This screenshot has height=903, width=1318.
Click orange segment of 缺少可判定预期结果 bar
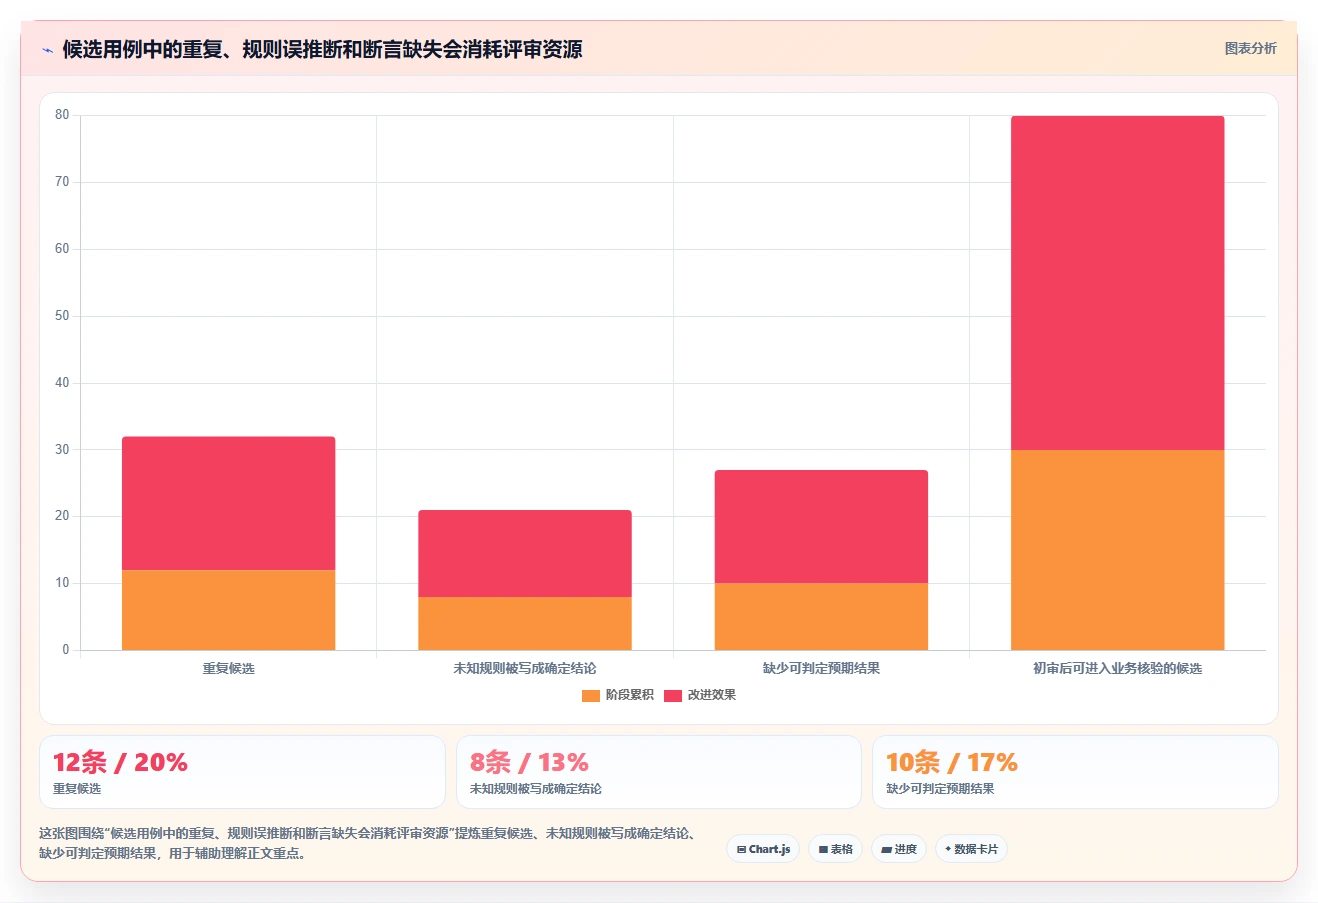pos(821,616)
